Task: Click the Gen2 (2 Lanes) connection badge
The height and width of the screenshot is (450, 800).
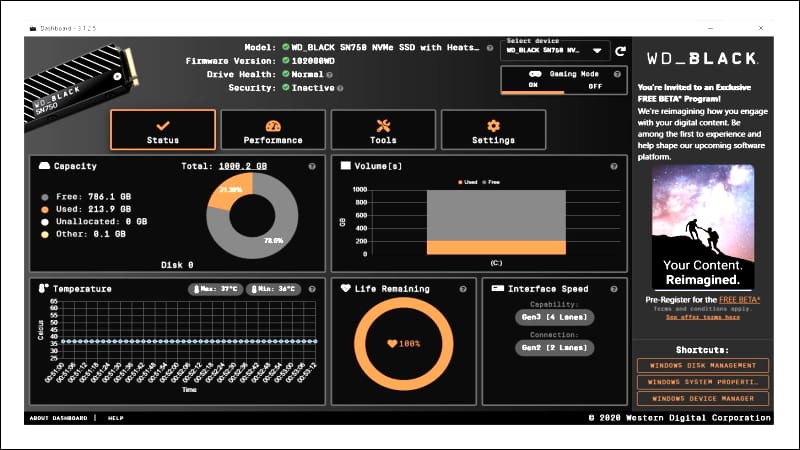Action: (555, 348)
